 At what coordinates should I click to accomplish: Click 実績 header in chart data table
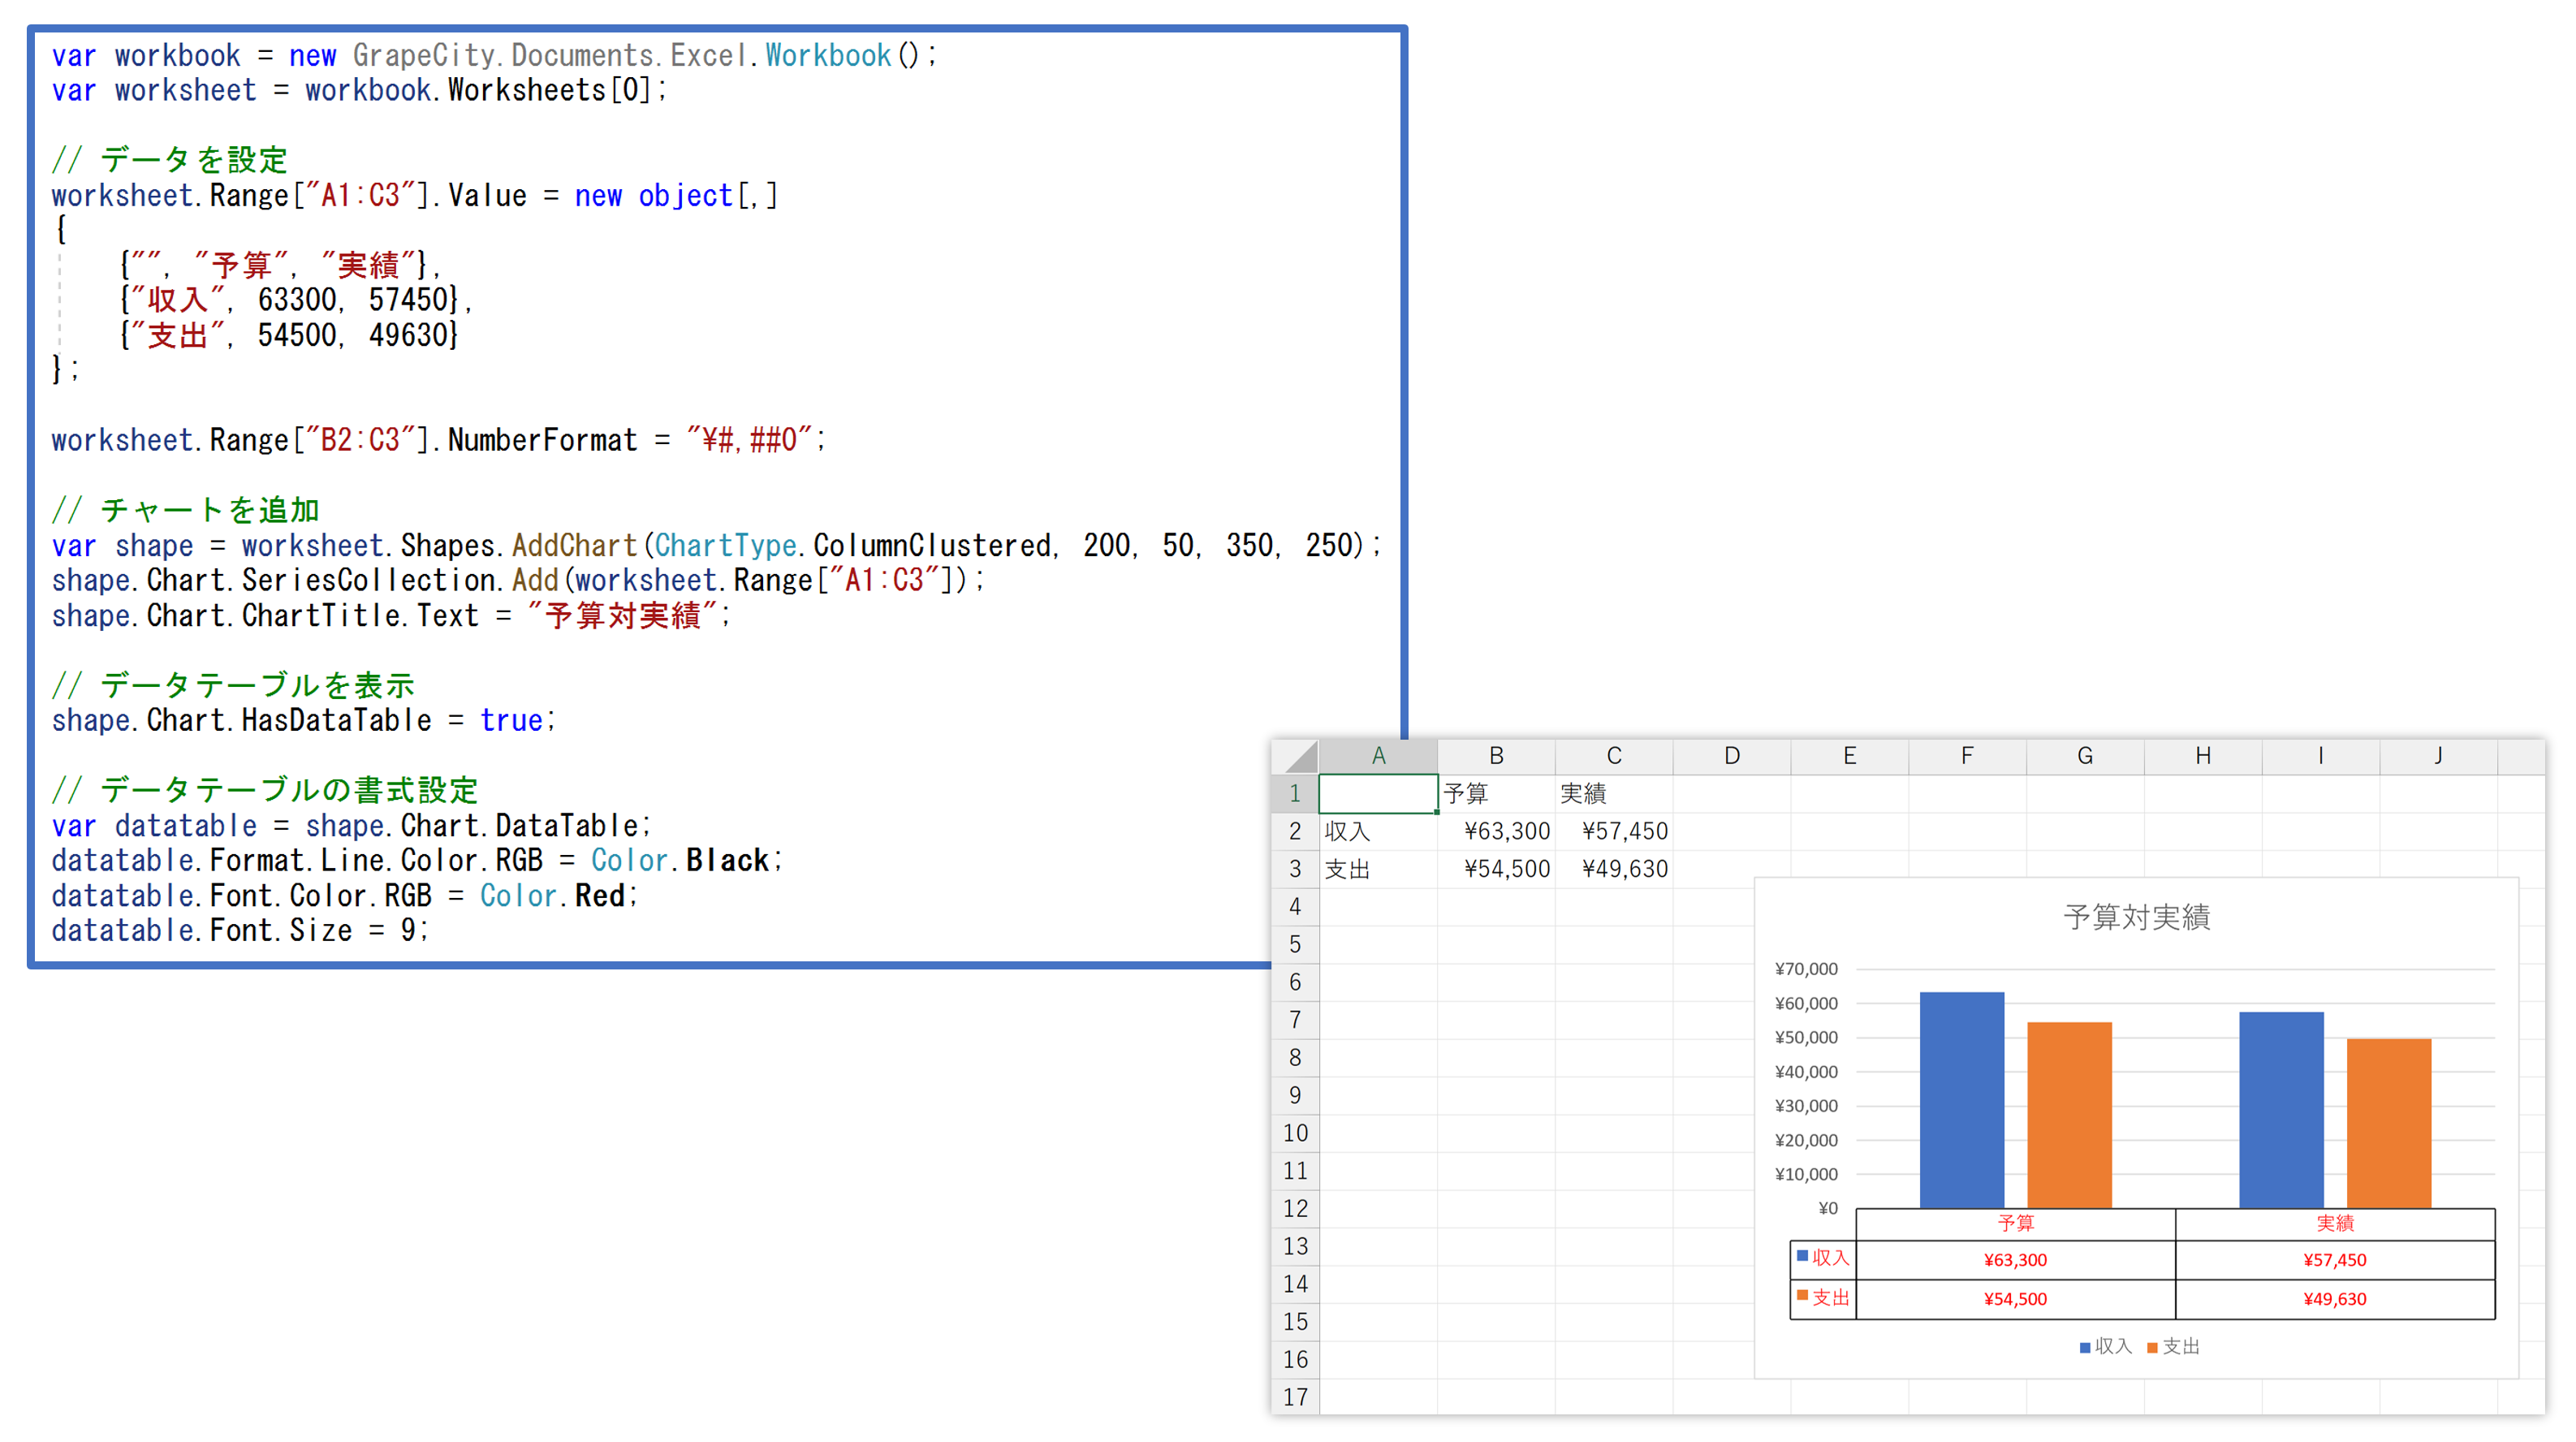tap(2335, 1223)
